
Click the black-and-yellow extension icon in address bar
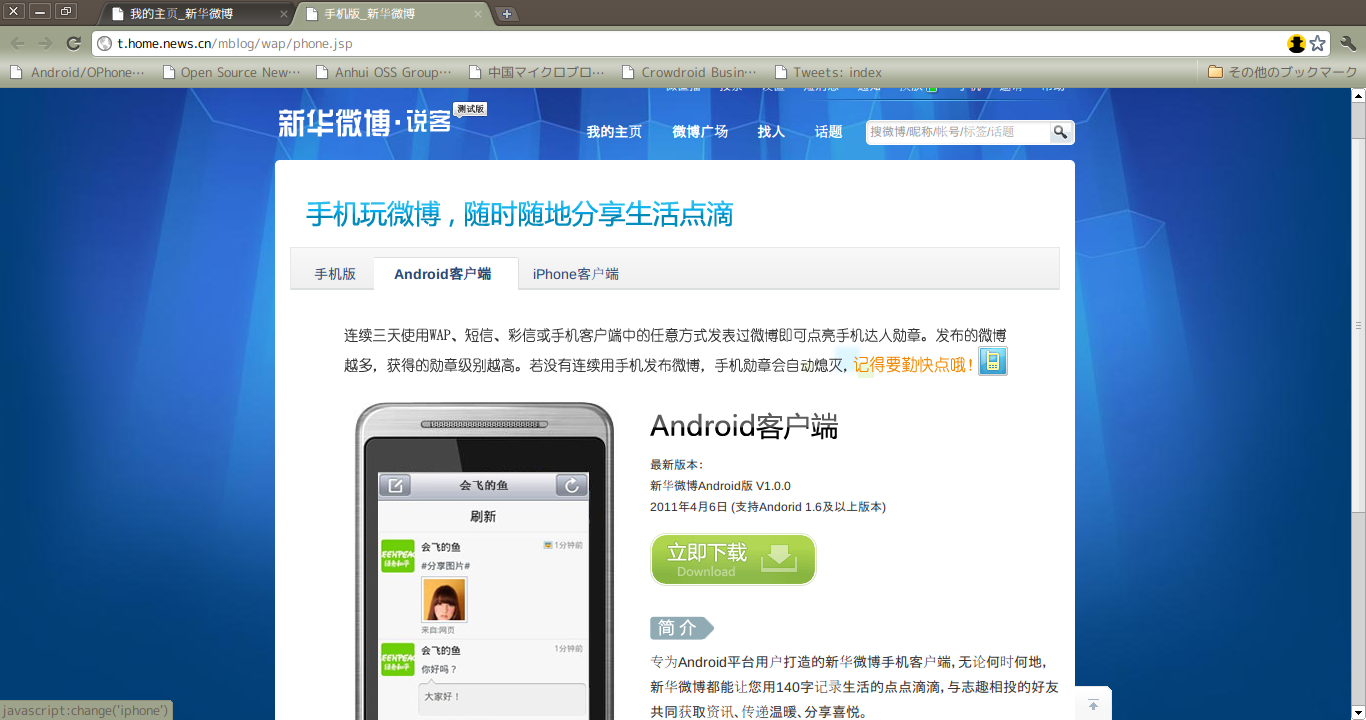point(1296,43)
